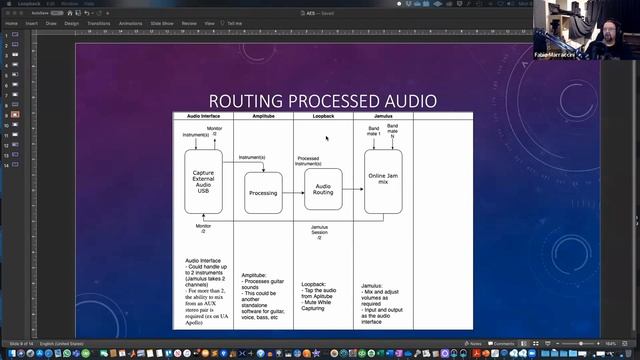Open the Animations tab
The height and width of the screenshot is (360, 640).
tap(131, 24)
